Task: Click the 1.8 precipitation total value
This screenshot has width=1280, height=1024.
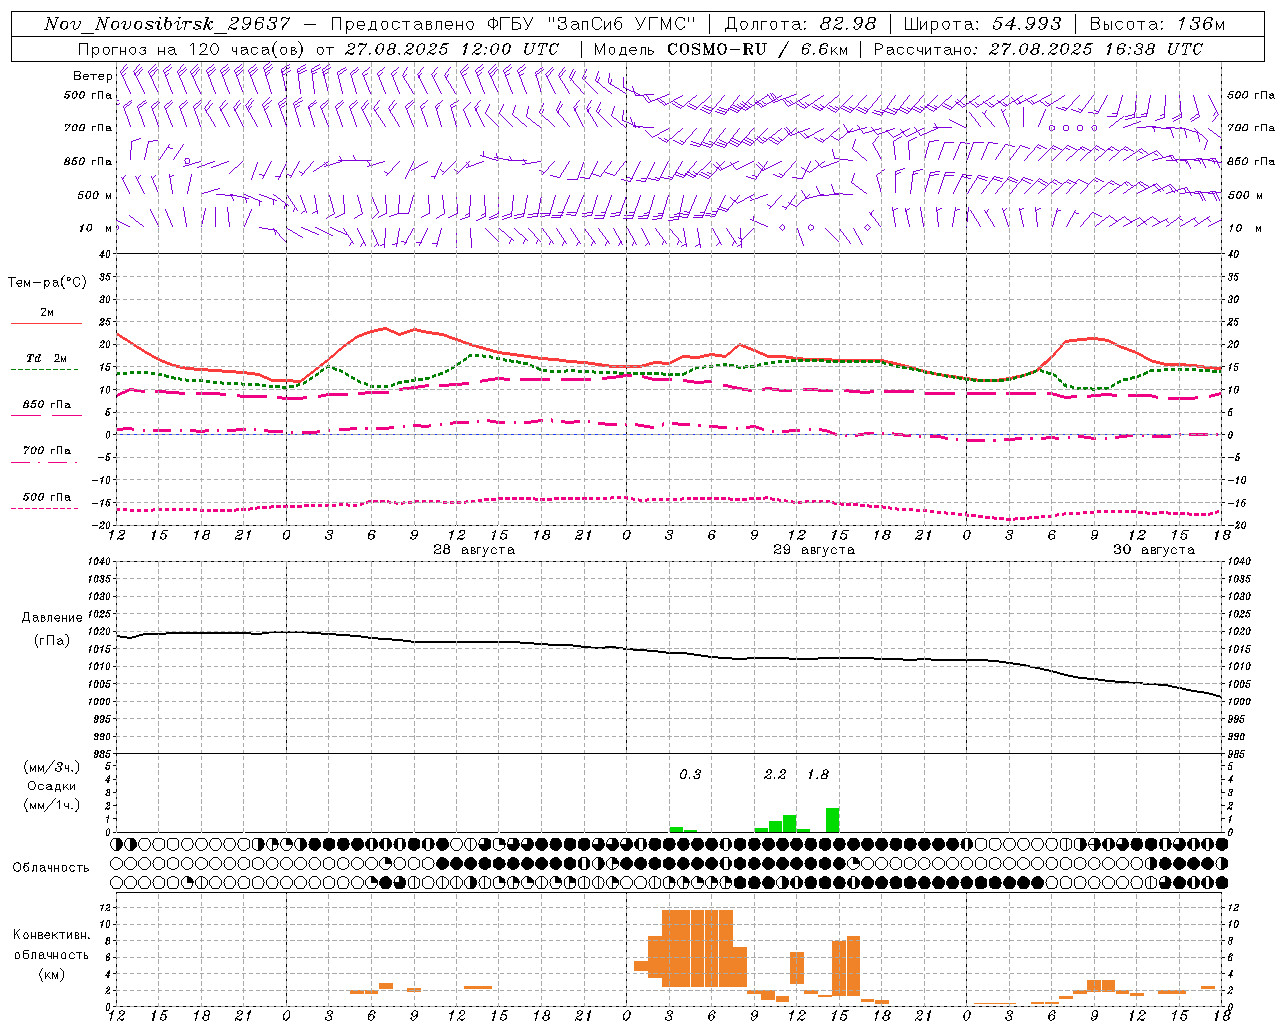Action: pyautogui.click(x=818, y=775)
